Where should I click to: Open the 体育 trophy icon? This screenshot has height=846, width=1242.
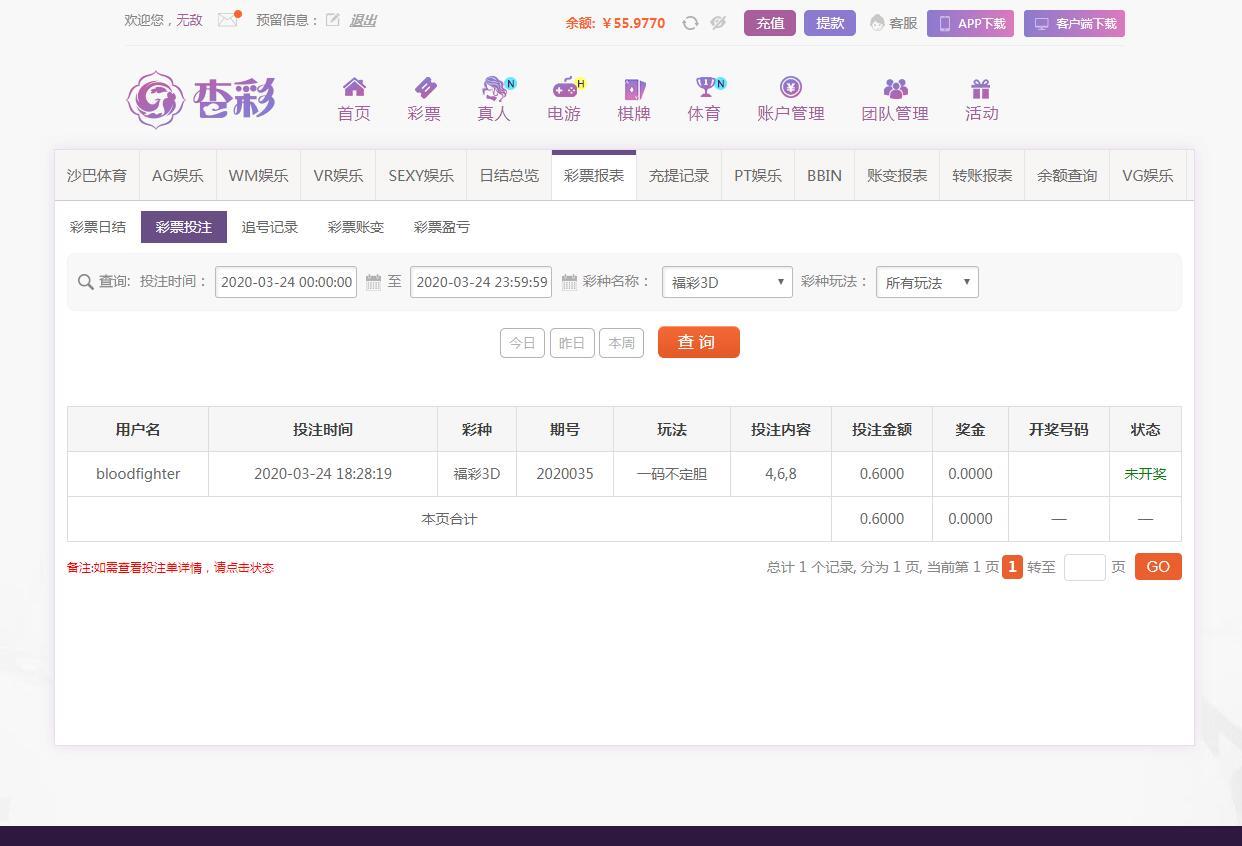[706, 88]
